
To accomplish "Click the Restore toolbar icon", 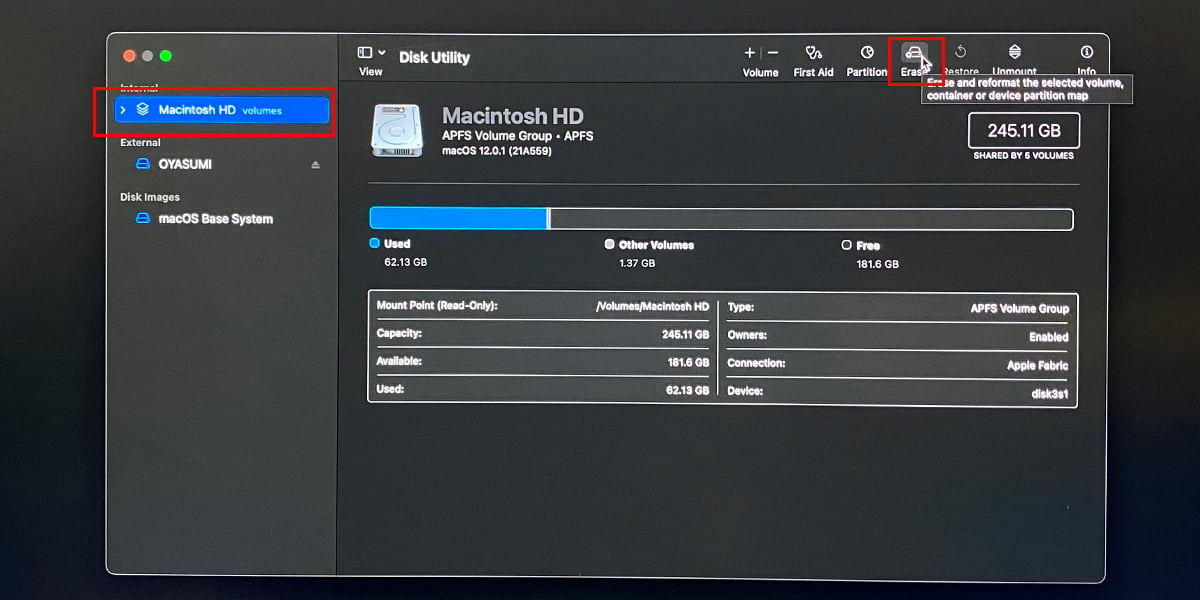I will pyautogui.click(x=960, y=54).
